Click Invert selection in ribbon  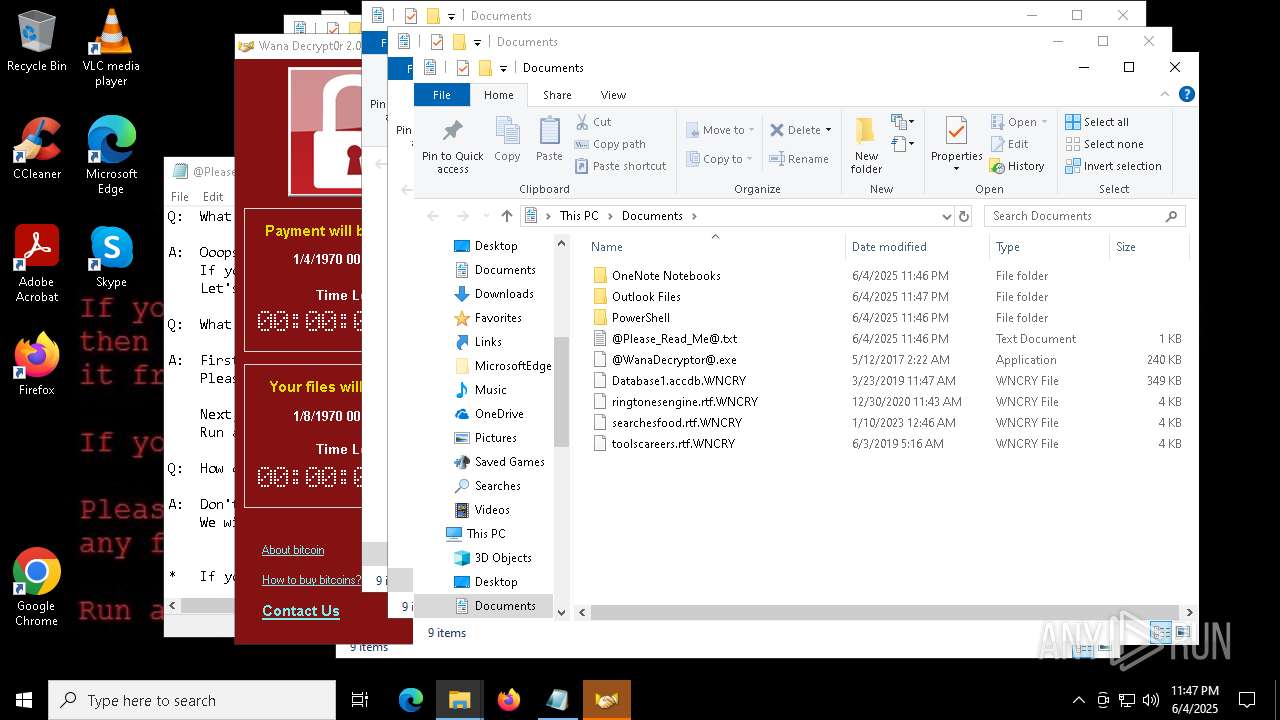click(x=1113, y=166)
